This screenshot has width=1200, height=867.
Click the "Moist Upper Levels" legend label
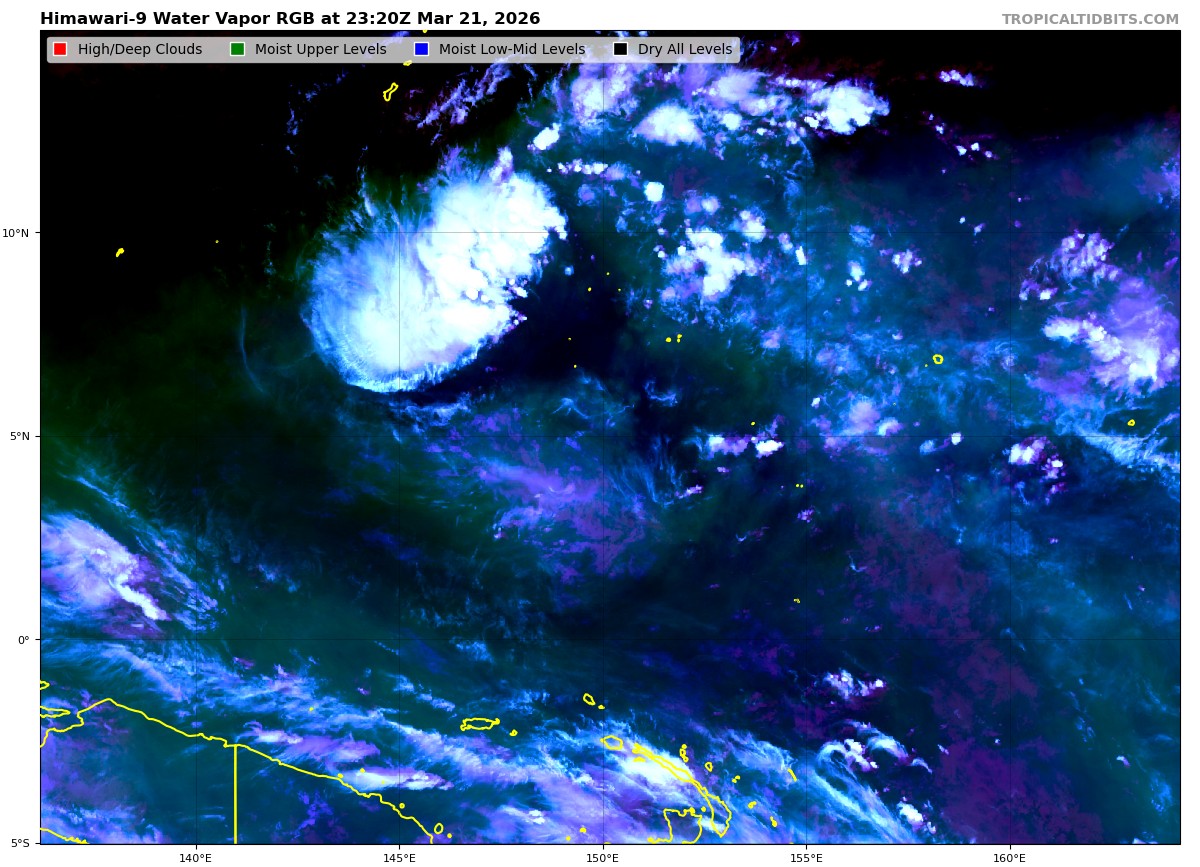(320, 50)
